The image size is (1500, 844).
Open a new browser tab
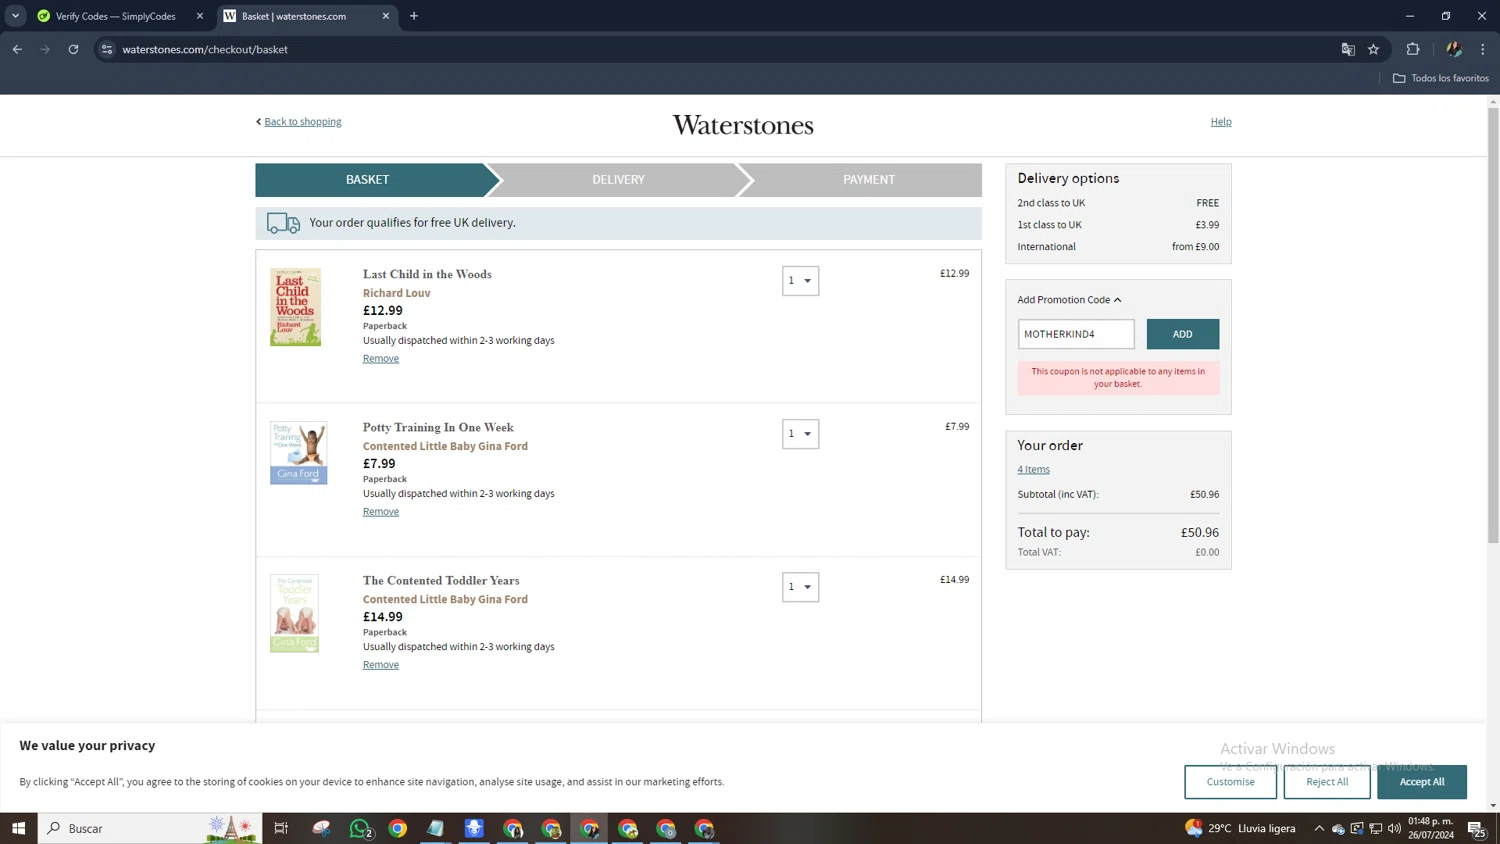click(x=414, y=16)
